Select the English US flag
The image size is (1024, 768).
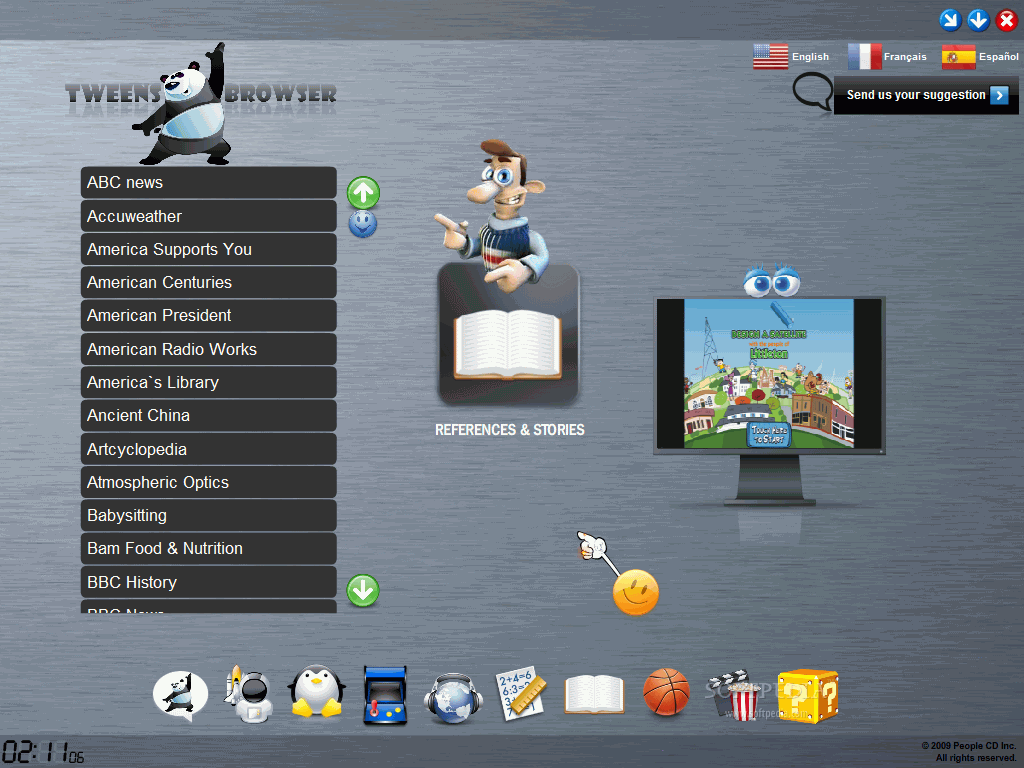click(x=771, y=56)
